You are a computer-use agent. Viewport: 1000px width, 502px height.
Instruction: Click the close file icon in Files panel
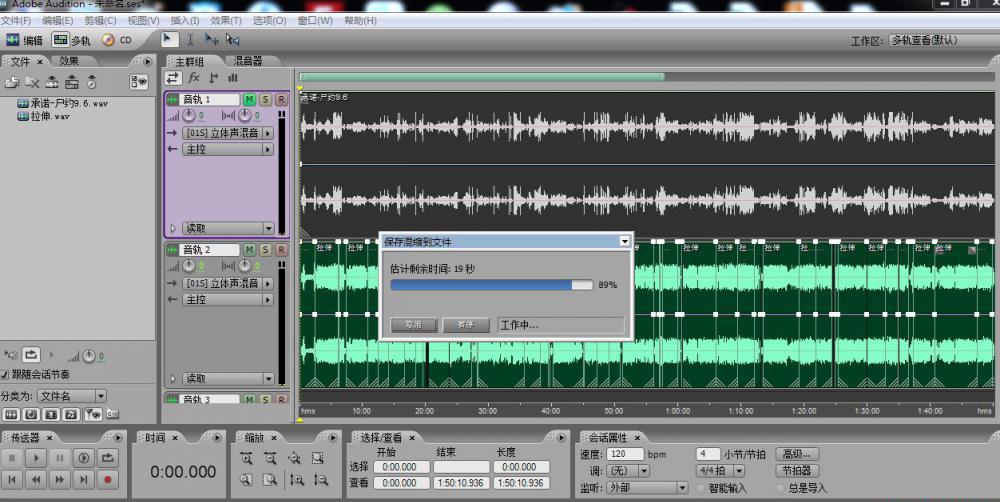coord(32,82)
